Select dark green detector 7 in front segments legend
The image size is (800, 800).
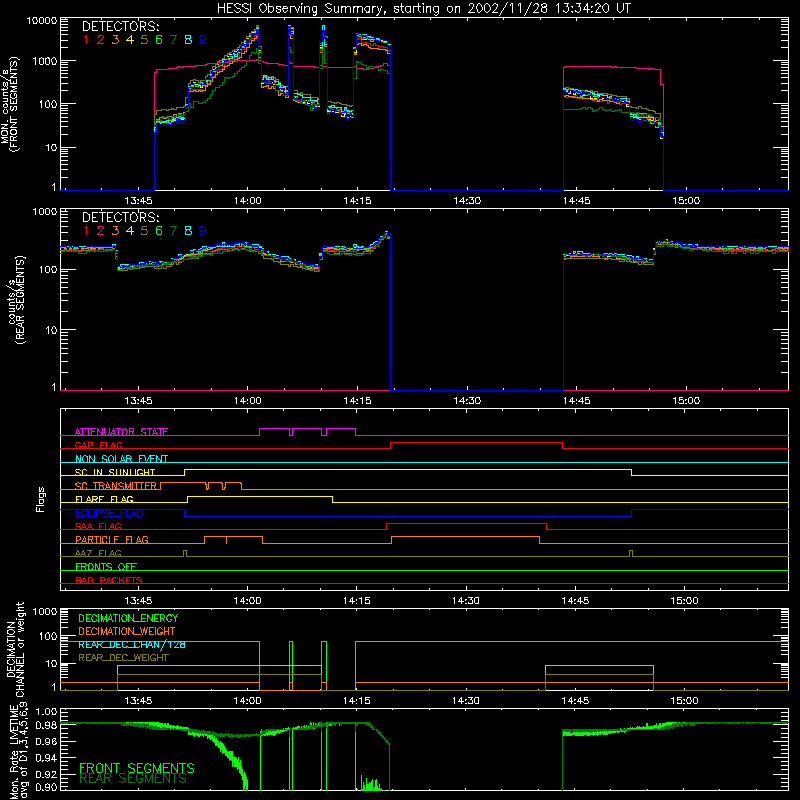(173, 40)
